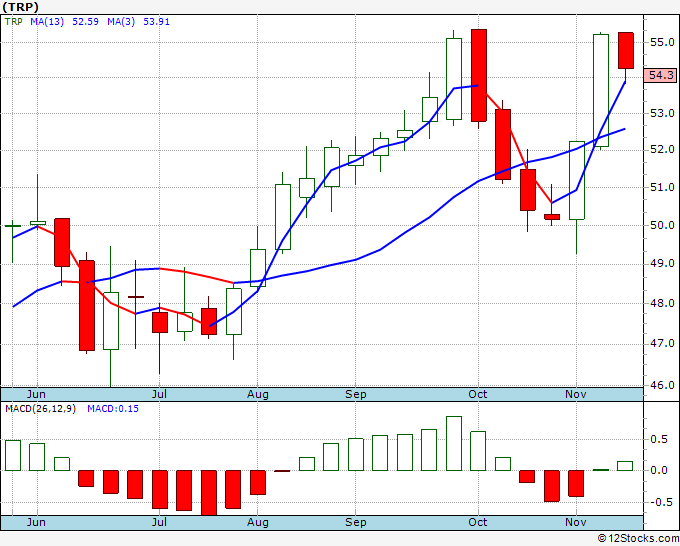Click the latest red candlestick beside the 54.3 tag
This screenshot has width=680, height=546.
click(626, 50)
